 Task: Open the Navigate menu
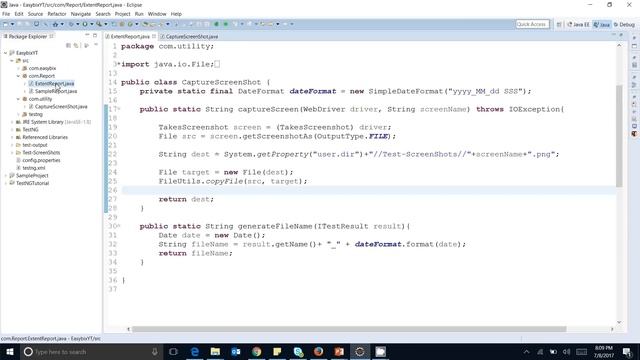tap(81, 14)
